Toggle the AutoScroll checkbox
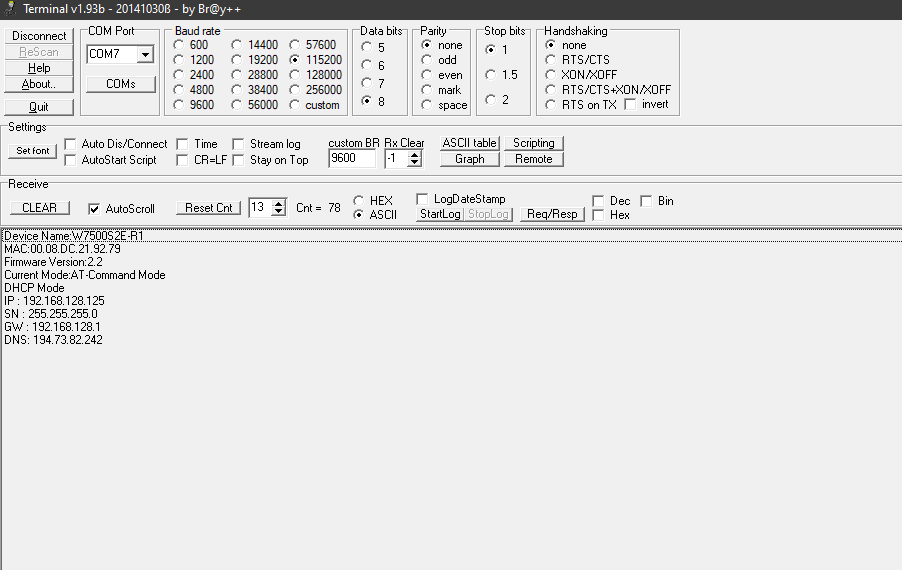This screenshot has height=570, width=902. point(94,209)
